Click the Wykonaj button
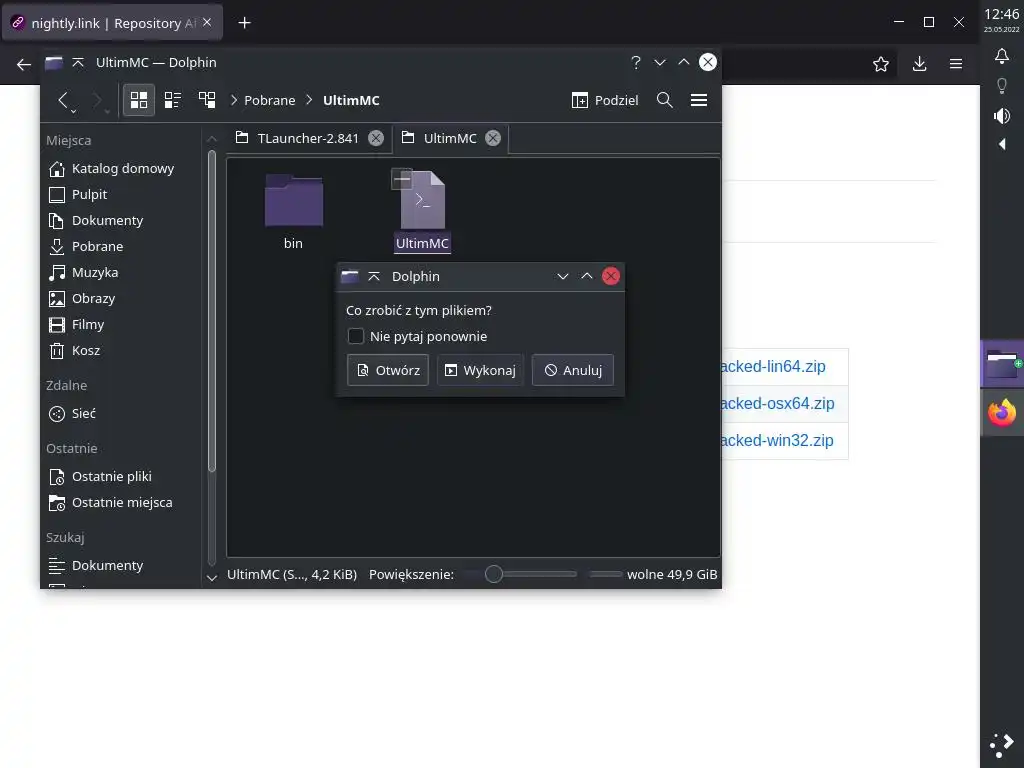Image resolution: width=1024 pixels, height=768 pixels. (480, 370)
